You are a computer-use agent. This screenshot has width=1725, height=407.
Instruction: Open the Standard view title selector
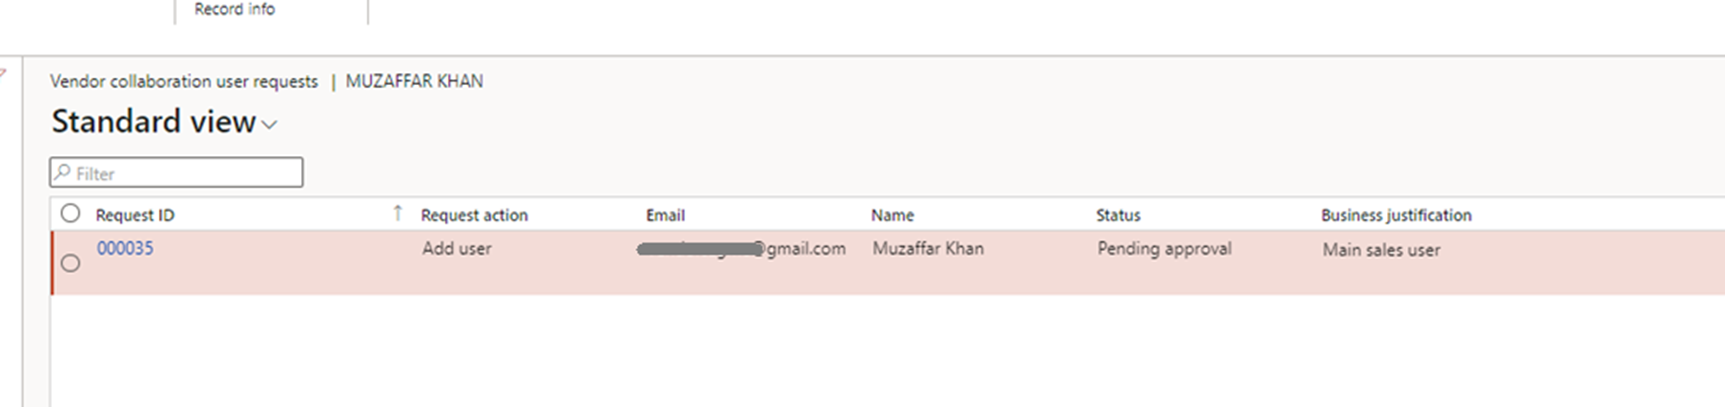(x=154, y=122)
